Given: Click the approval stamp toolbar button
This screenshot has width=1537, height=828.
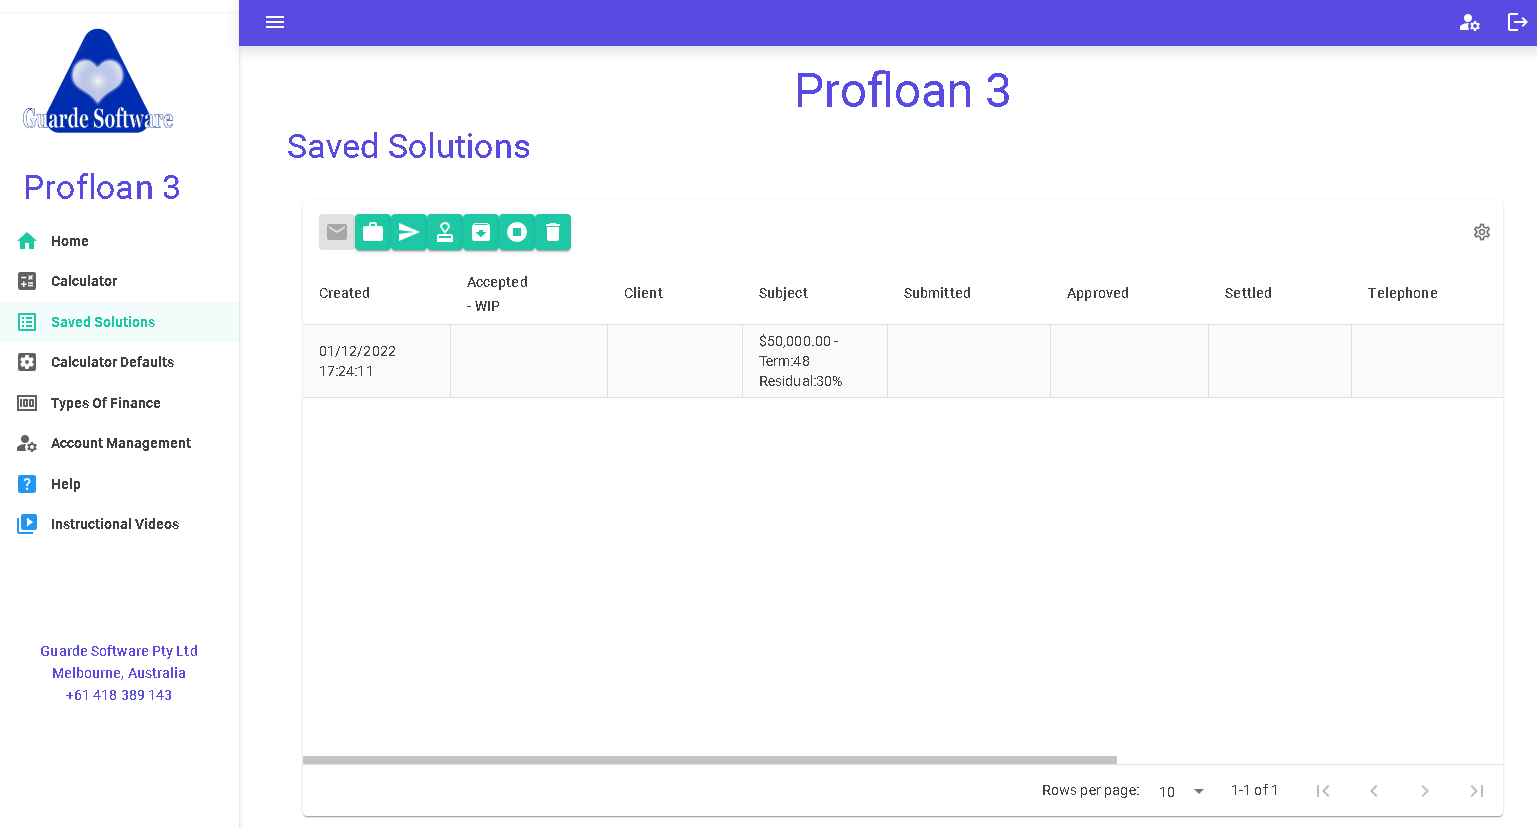Looking at the screenshot, I should coord(445,232).
